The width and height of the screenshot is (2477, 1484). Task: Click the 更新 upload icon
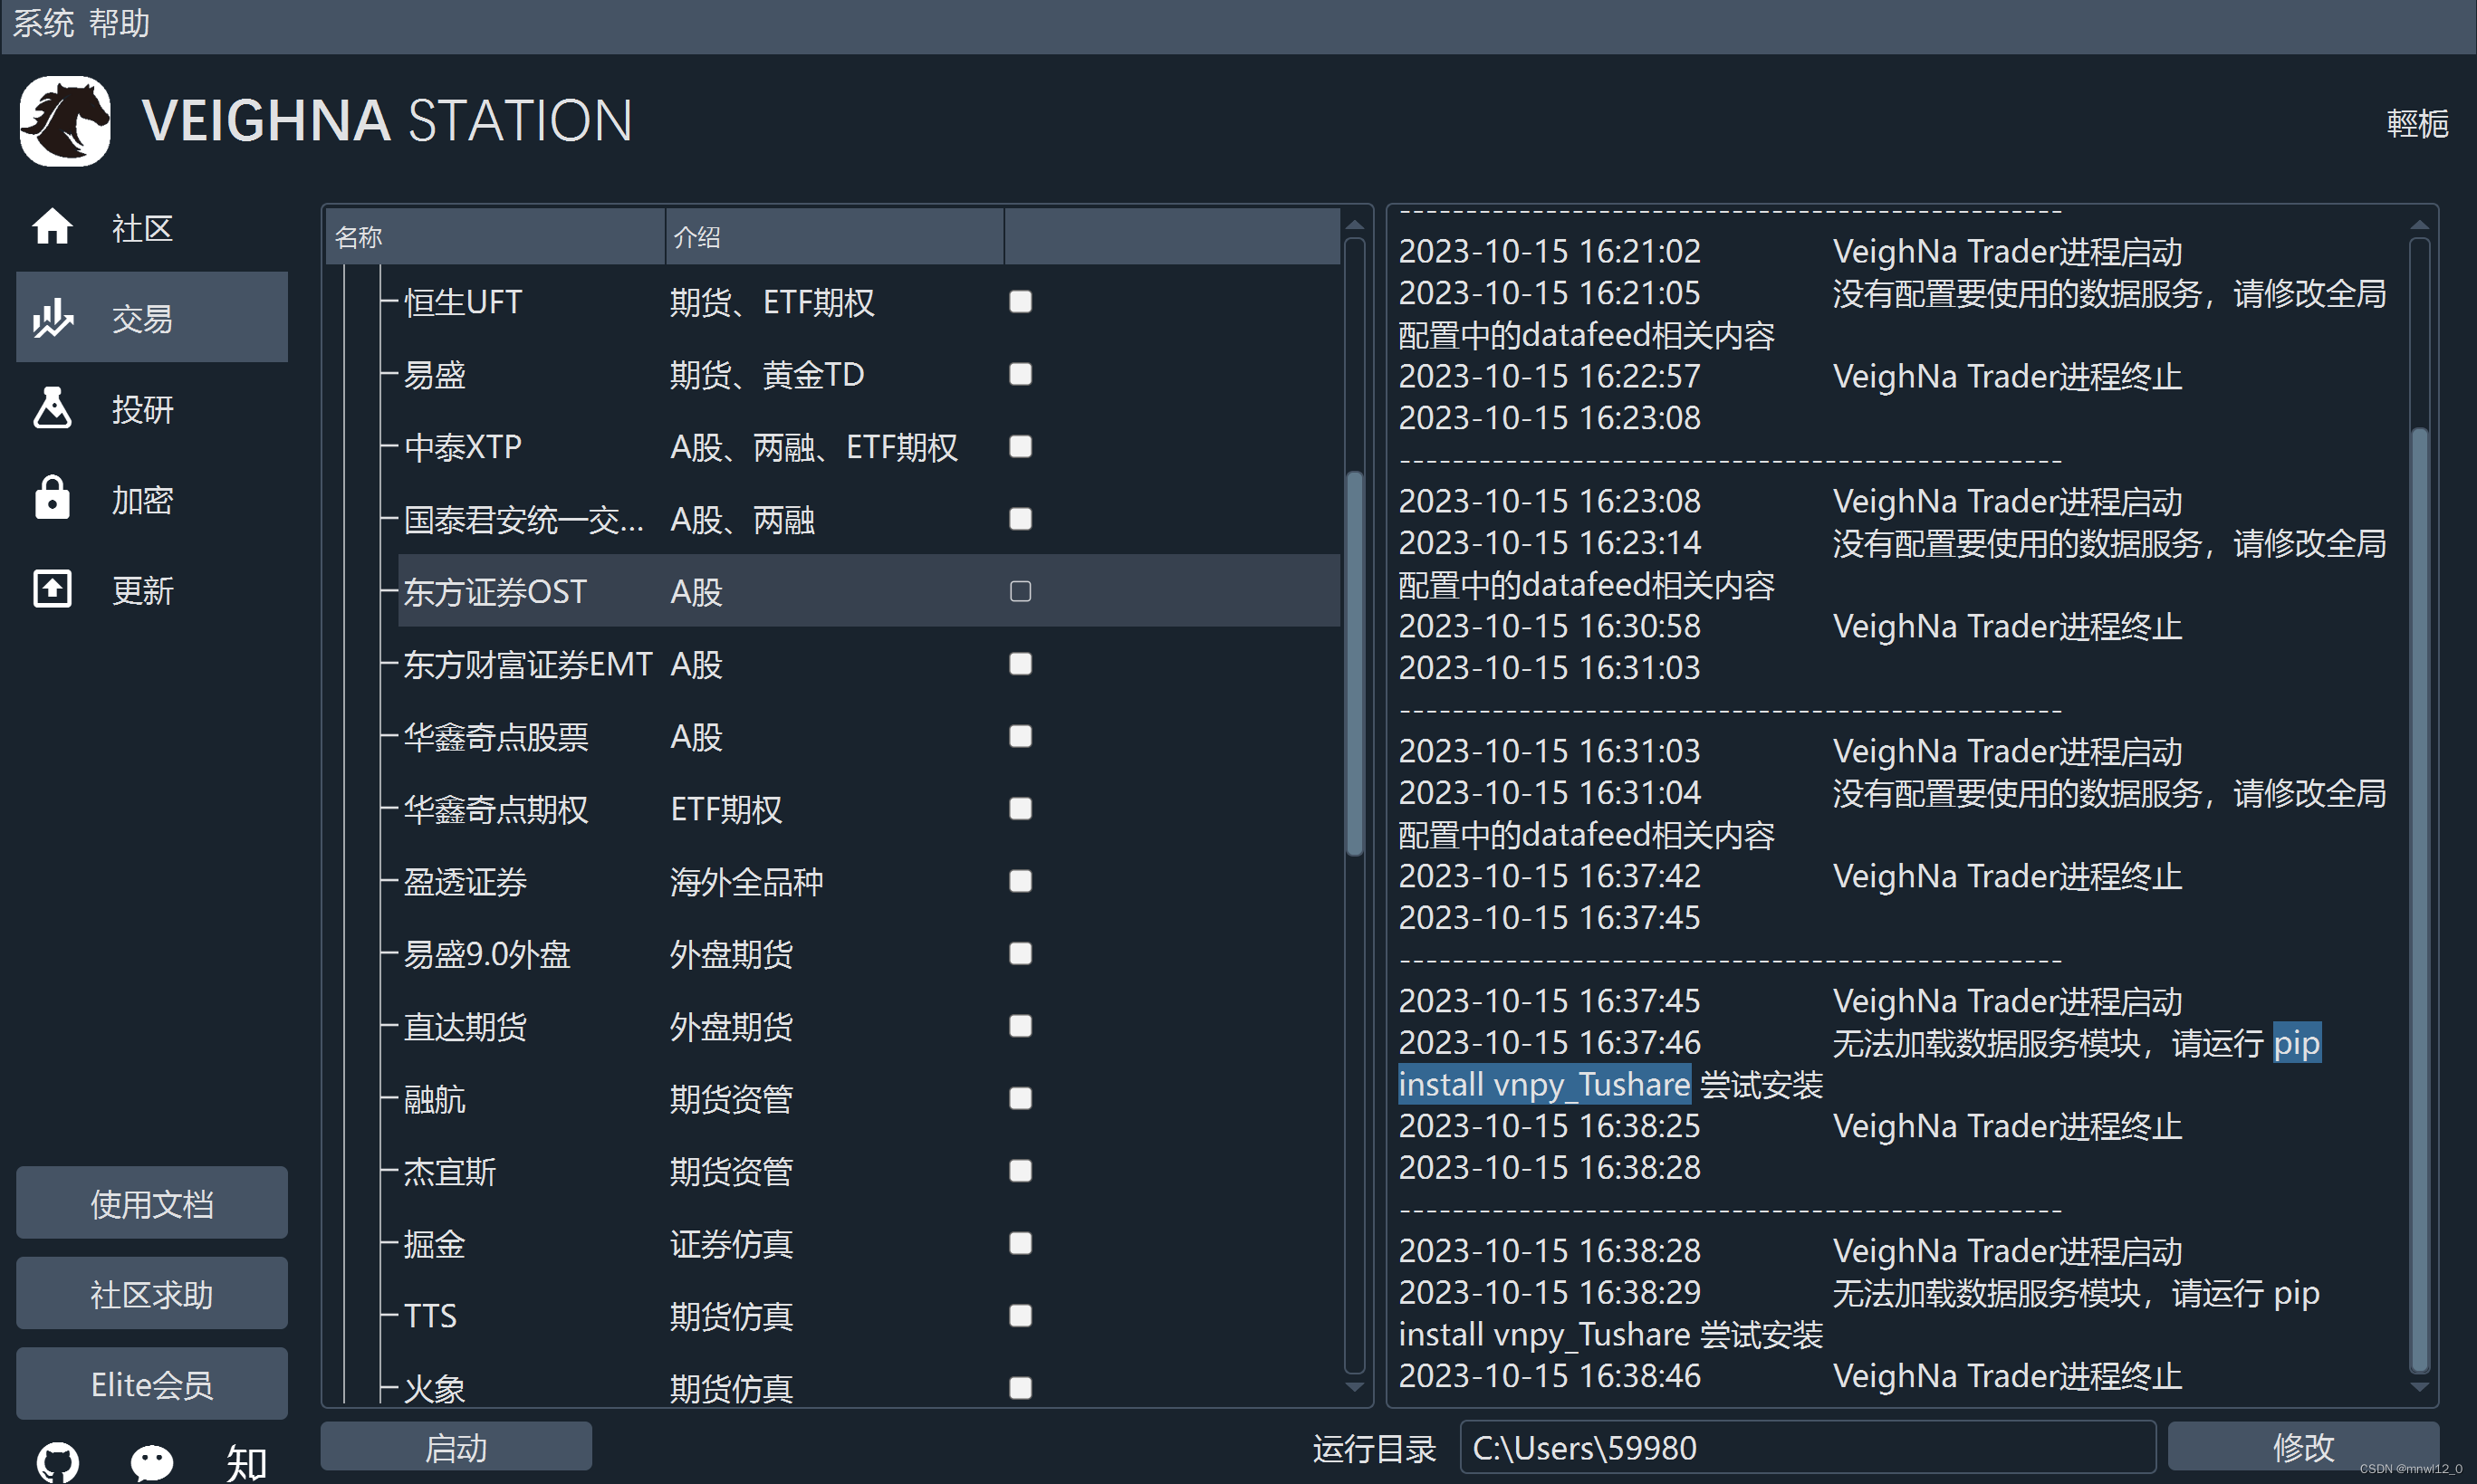[52, 589]
